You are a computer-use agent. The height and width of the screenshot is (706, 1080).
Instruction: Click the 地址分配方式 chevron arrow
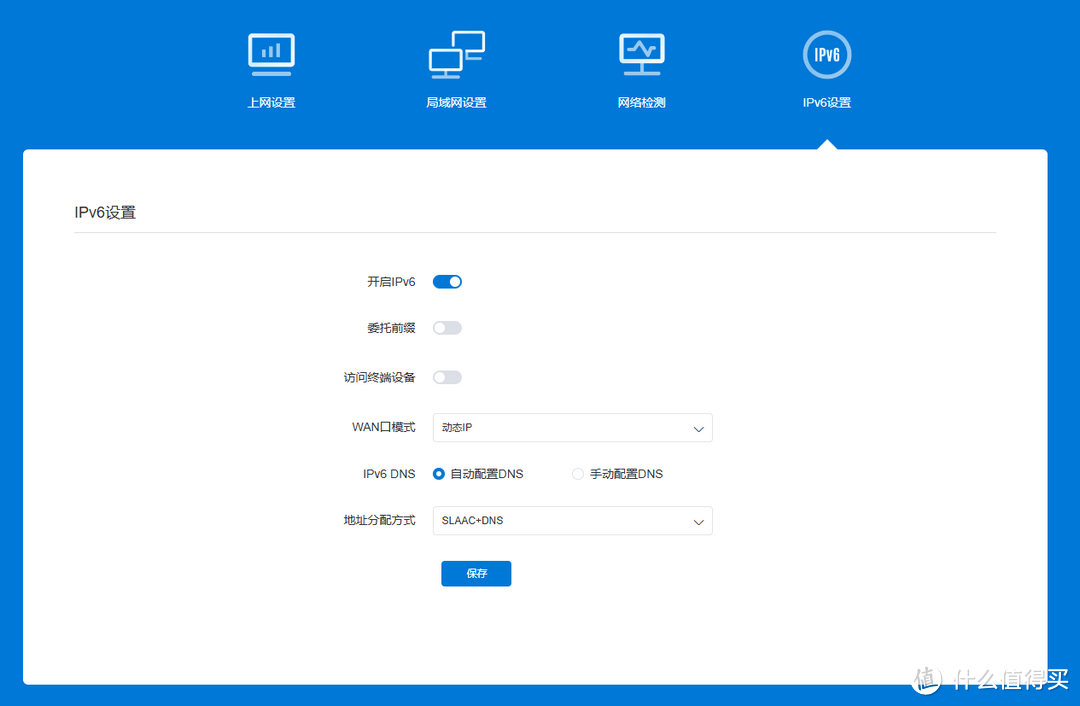[699, 521]
